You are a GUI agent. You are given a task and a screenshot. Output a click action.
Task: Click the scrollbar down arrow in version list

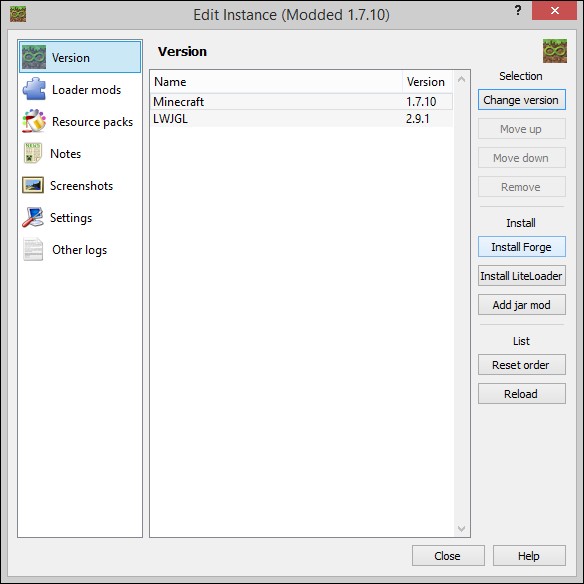click(x=461, y=529)
